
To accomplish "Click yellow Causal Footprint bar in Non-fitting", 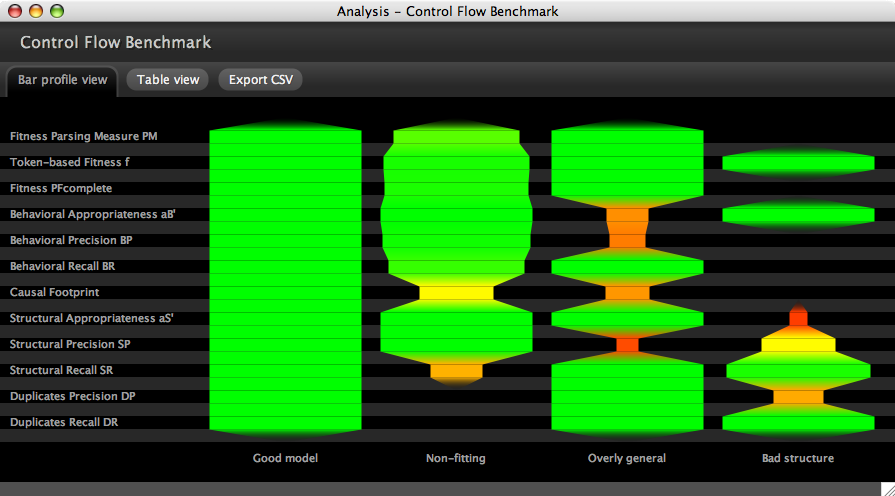I will 456,292.
